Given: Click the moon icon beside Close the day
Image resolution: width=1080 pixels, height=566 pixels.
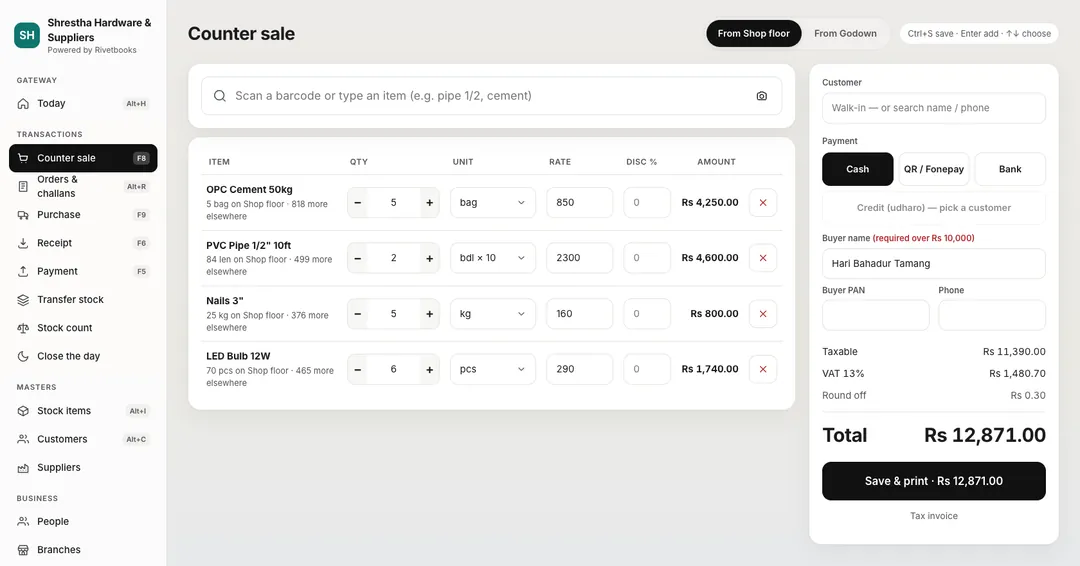Looking at the screenshot, I should (x=23, y=356).
